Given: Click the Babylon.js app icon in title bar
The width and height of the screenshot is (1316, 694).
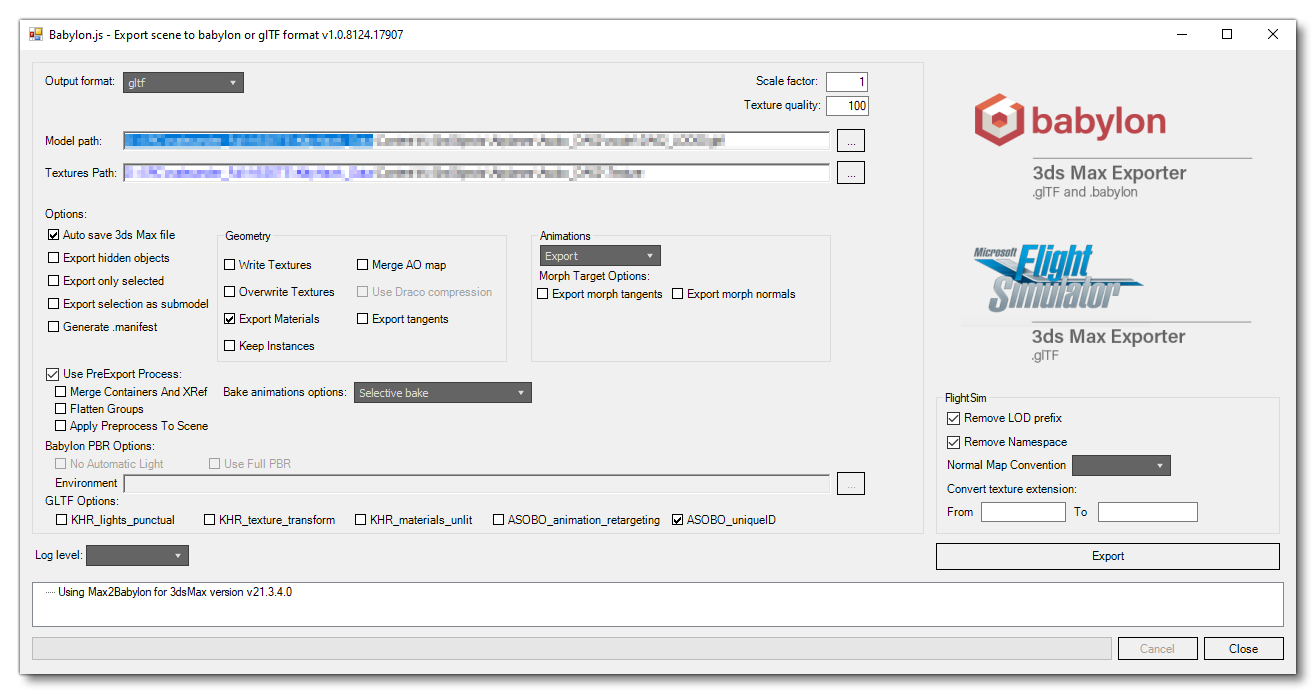Looking at the screenshot, I should (x=36, y=34).
